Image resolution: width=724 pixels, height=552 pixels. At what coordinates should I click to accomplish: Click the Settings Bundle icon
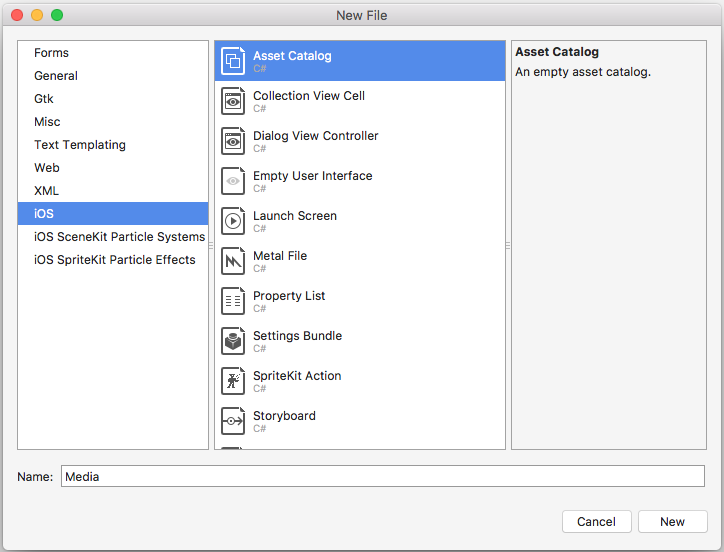pyautogui.click(x=233, y=341)
